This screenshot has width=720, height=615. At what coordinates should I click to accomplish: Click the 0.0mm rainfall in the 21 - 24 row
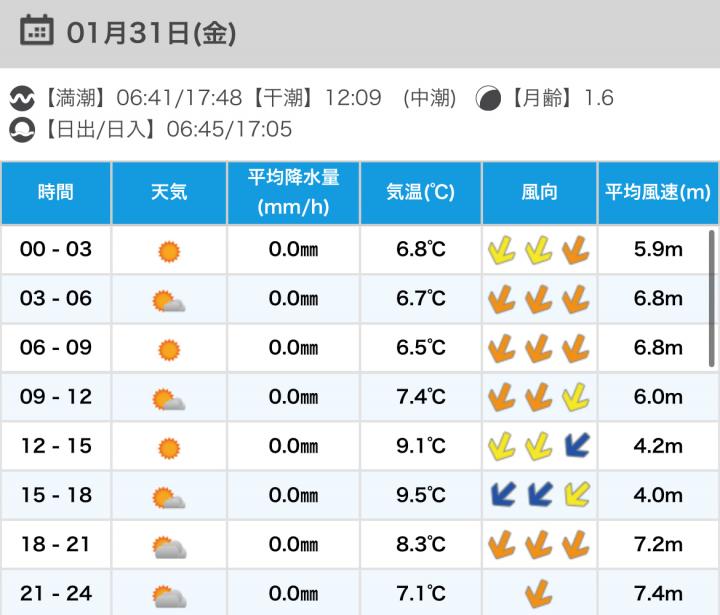point(293,593)
